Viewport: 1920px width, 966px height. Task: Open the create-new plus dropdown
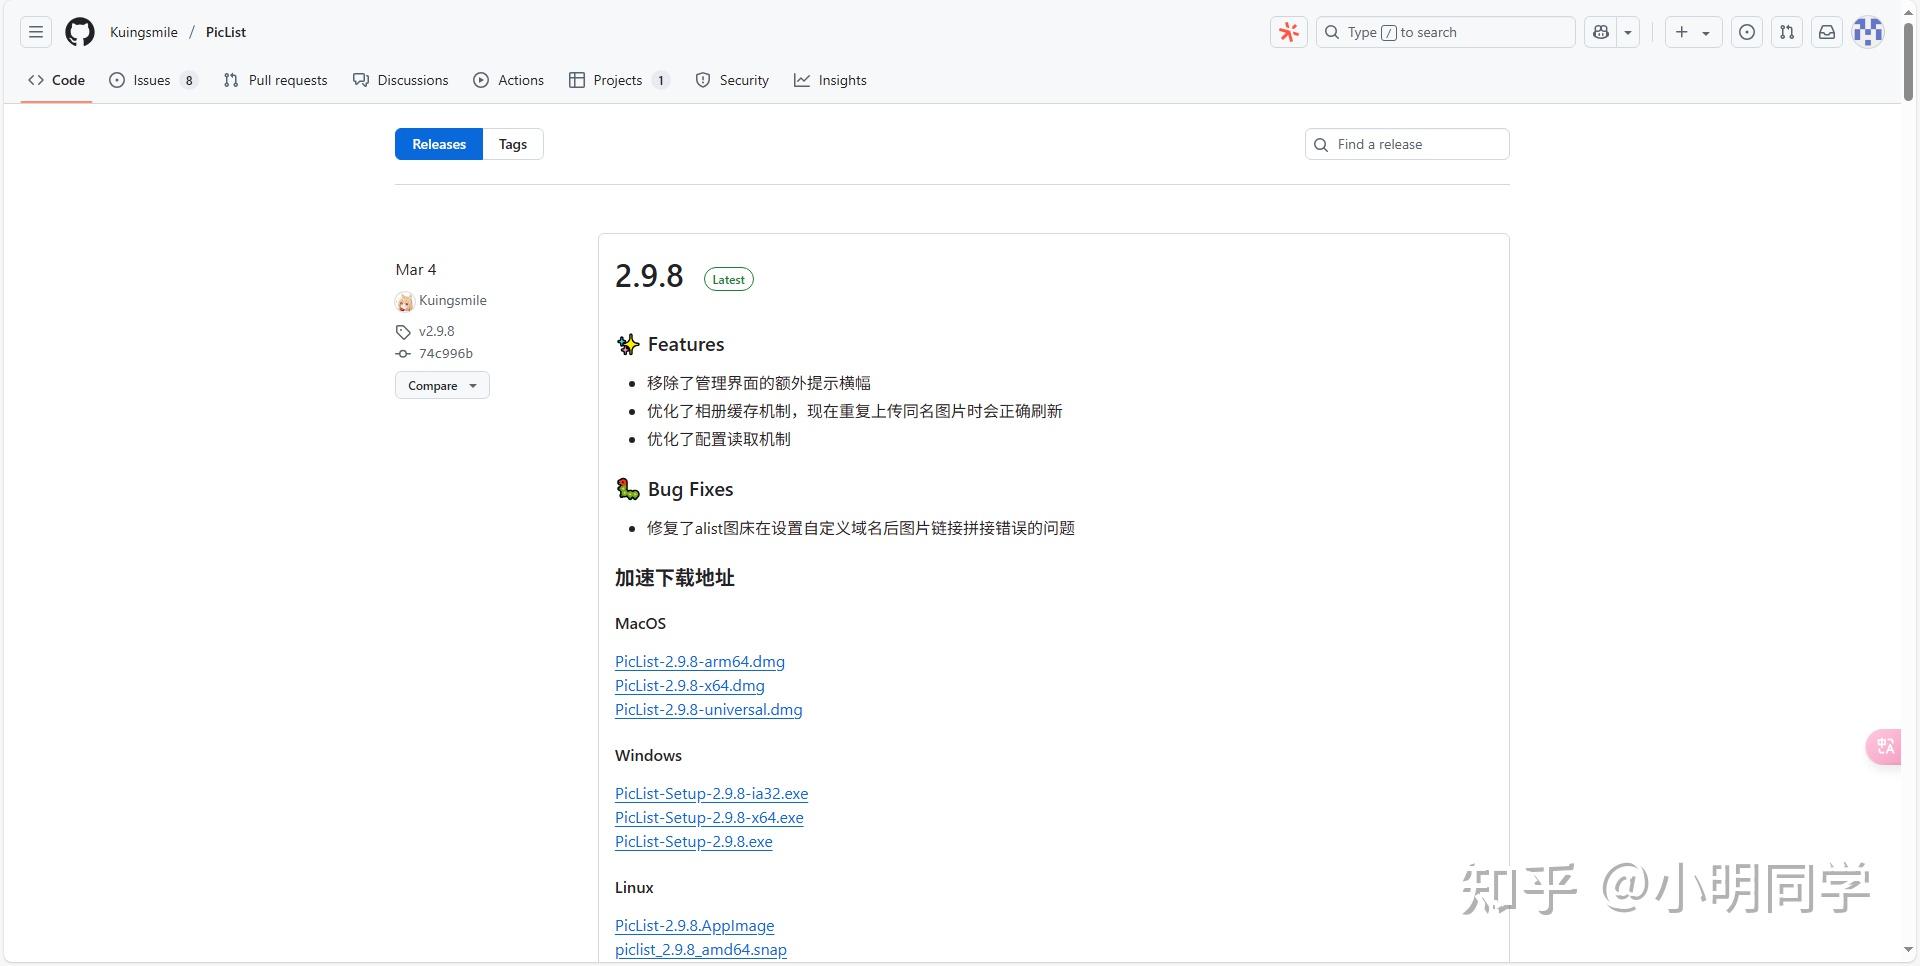tap(1681, 32)
